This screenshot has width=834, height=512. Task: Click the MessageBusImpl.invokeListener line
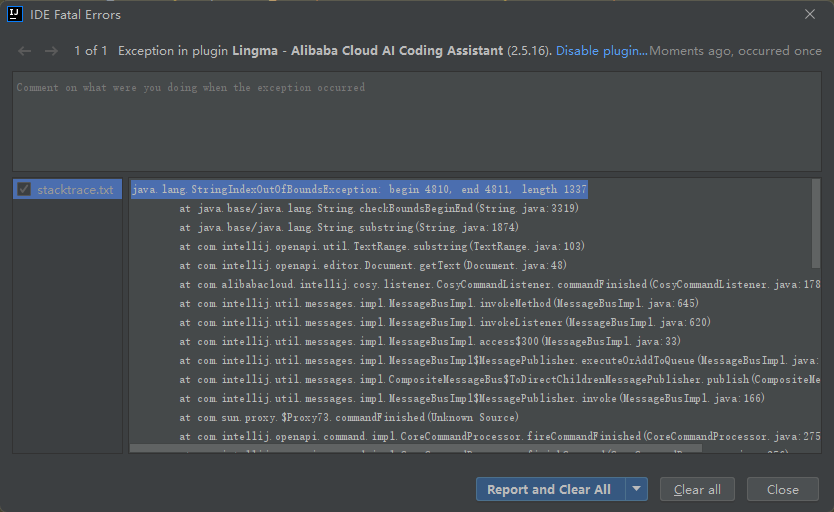click(x=445, y=322)
